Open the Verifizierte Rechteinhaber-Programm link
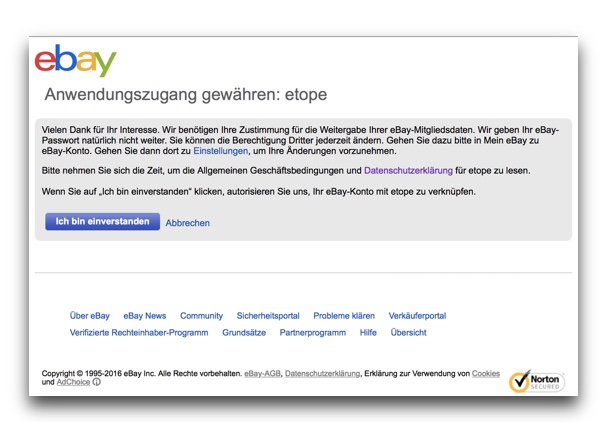The image size is (600, 422). tap(139, 332)
